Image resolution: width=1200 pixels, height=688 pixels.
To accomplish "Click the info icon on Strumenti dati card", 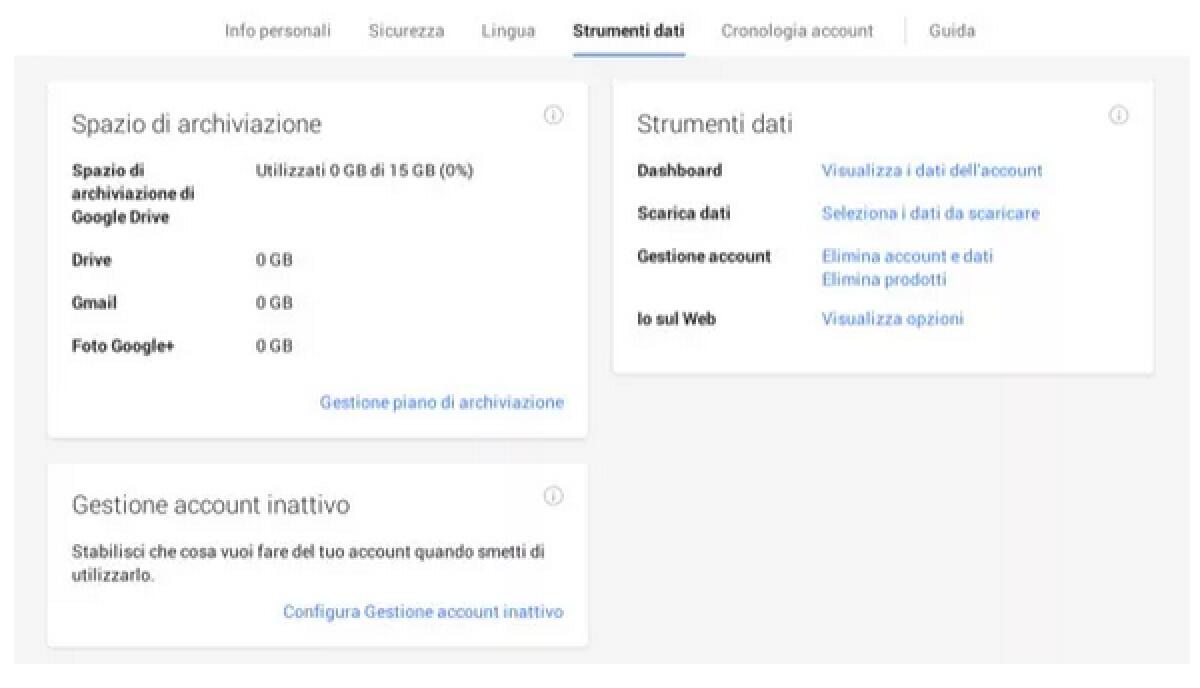I will (x=1119, y=115).
